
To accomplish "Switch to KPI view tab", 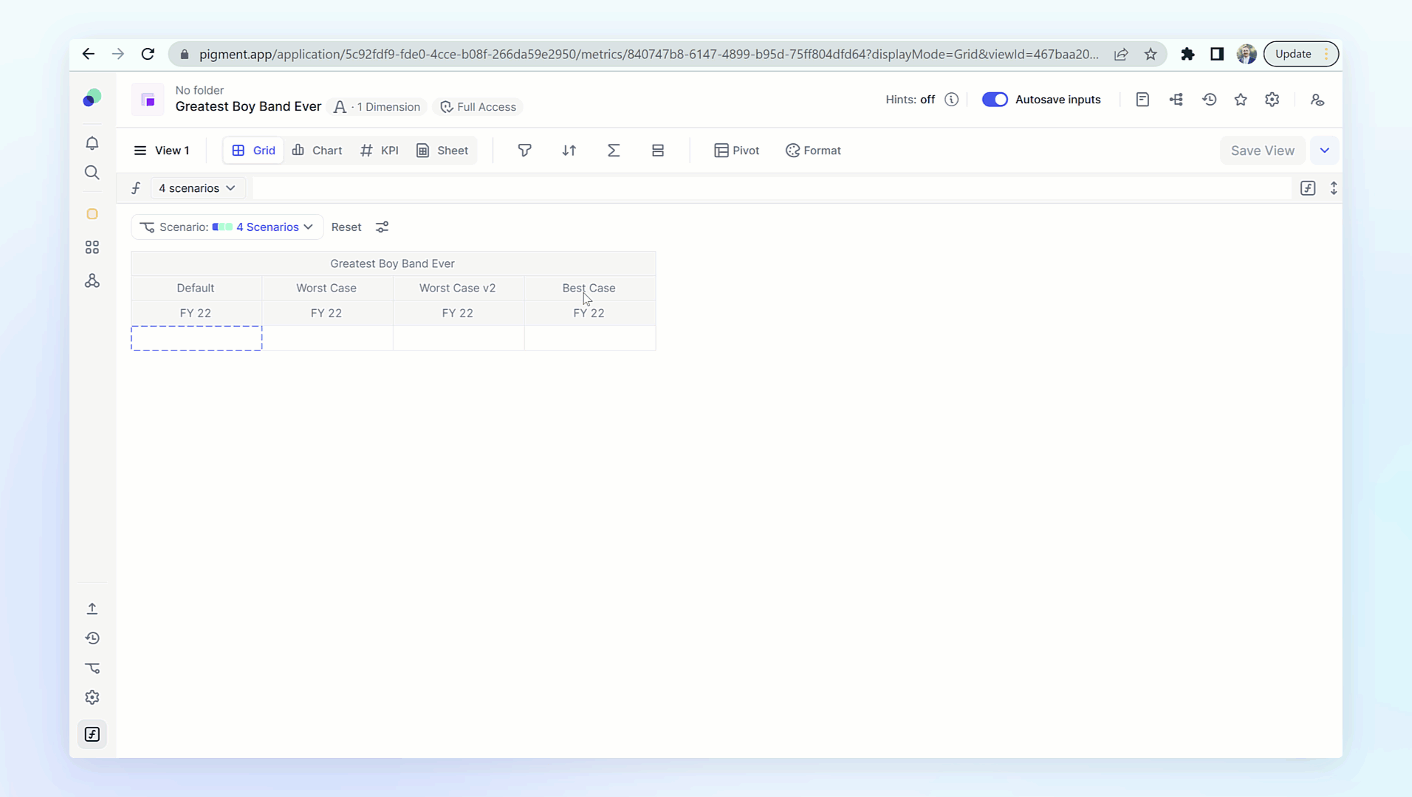I will click(x=380, y=150).
